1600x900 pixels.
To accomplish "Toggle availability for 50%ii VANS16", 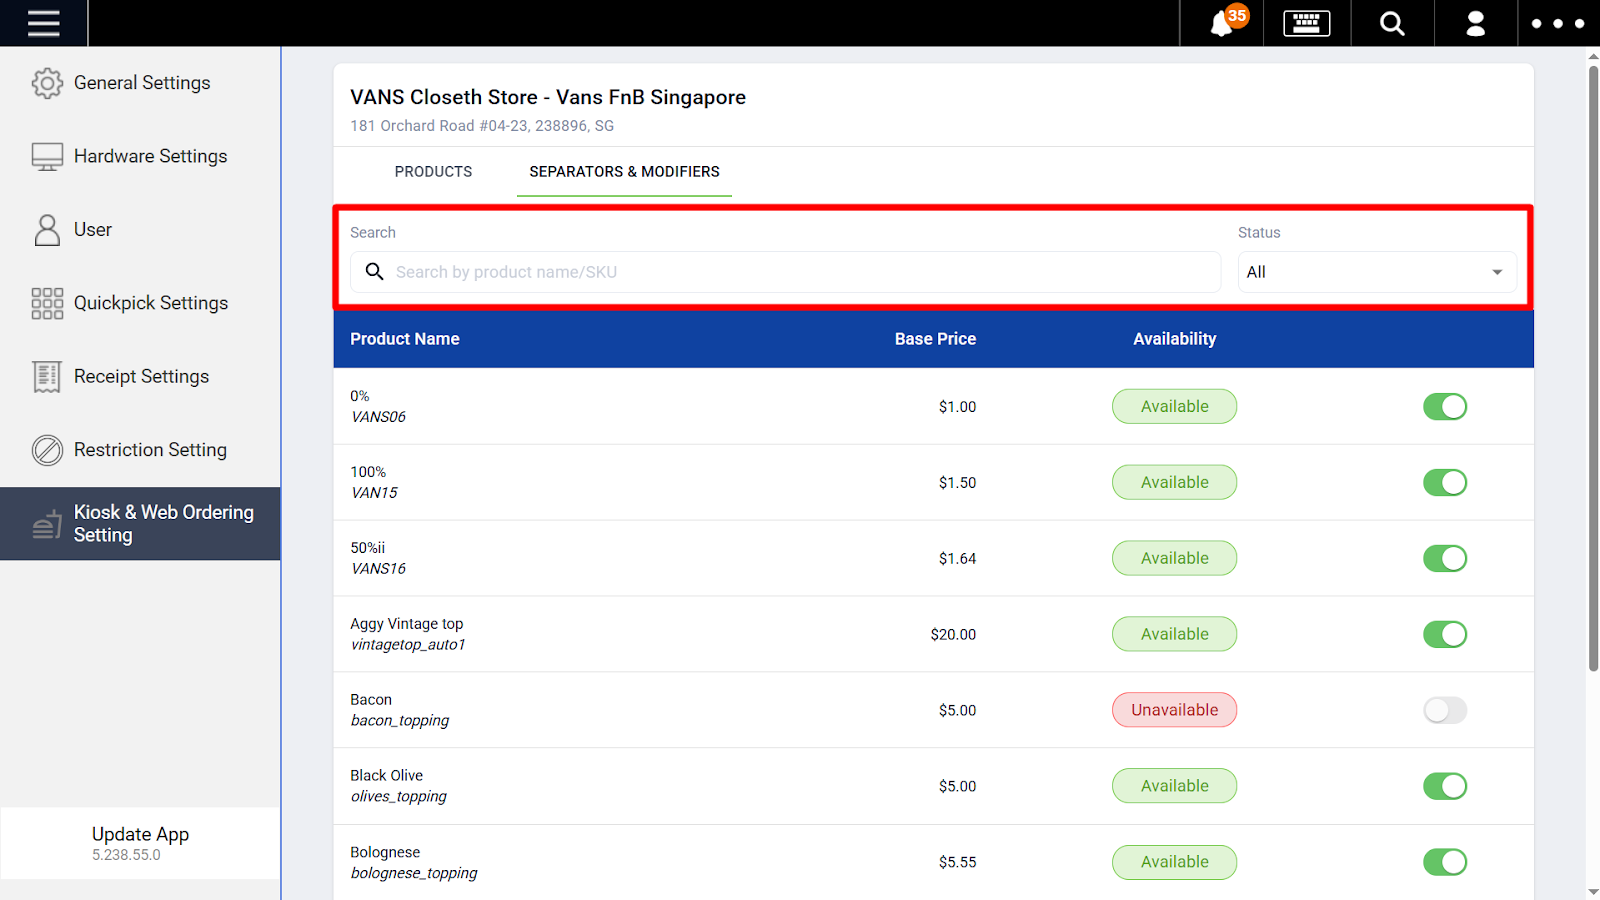I will (x=1445, y=559).
